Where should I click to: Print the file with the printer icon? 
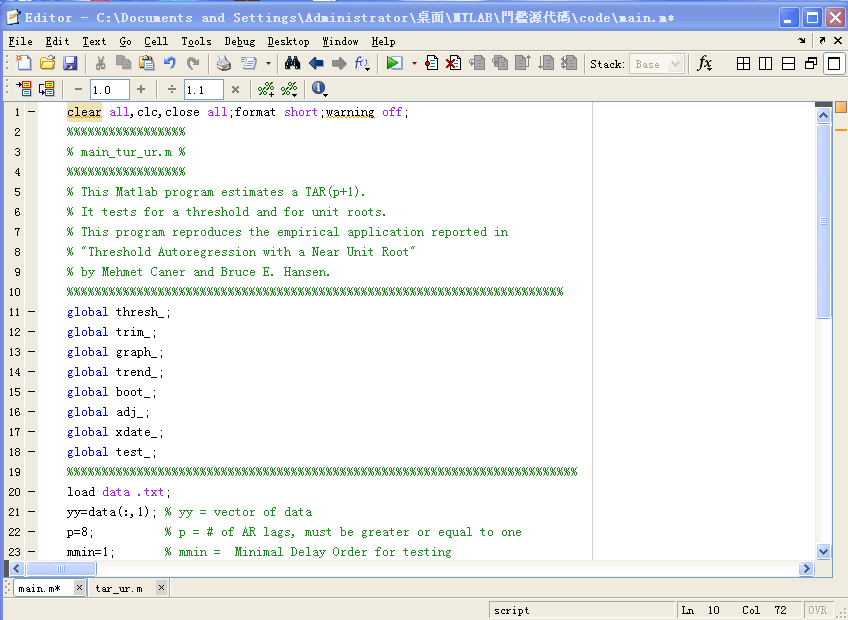point(224,63)
